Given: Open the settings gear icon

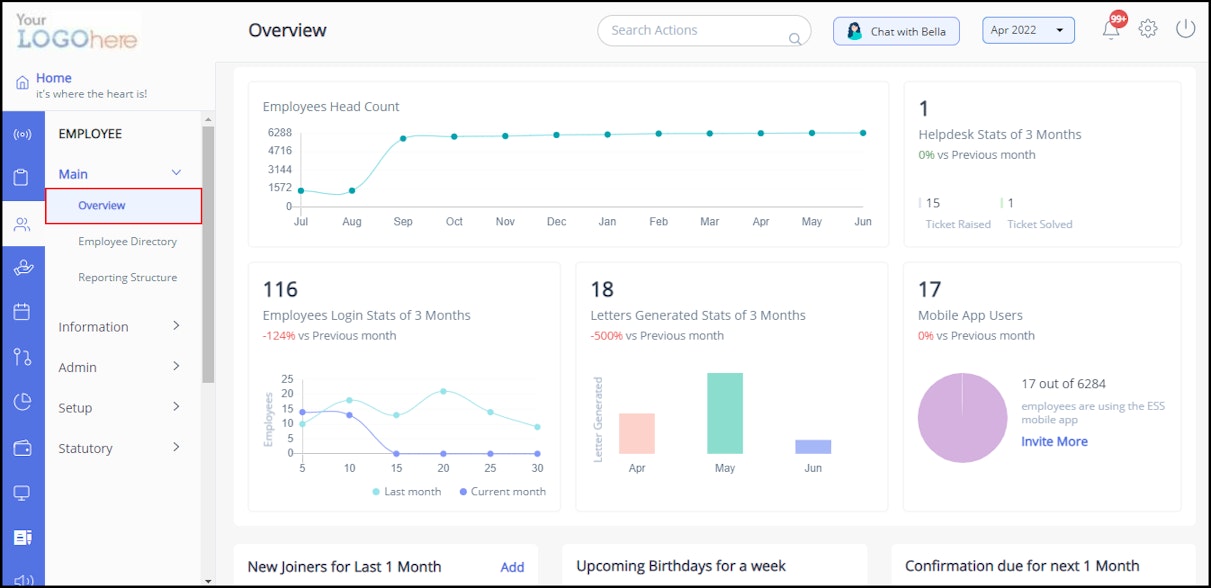Looking at the screenshot, I should (x=1148, y=29).
